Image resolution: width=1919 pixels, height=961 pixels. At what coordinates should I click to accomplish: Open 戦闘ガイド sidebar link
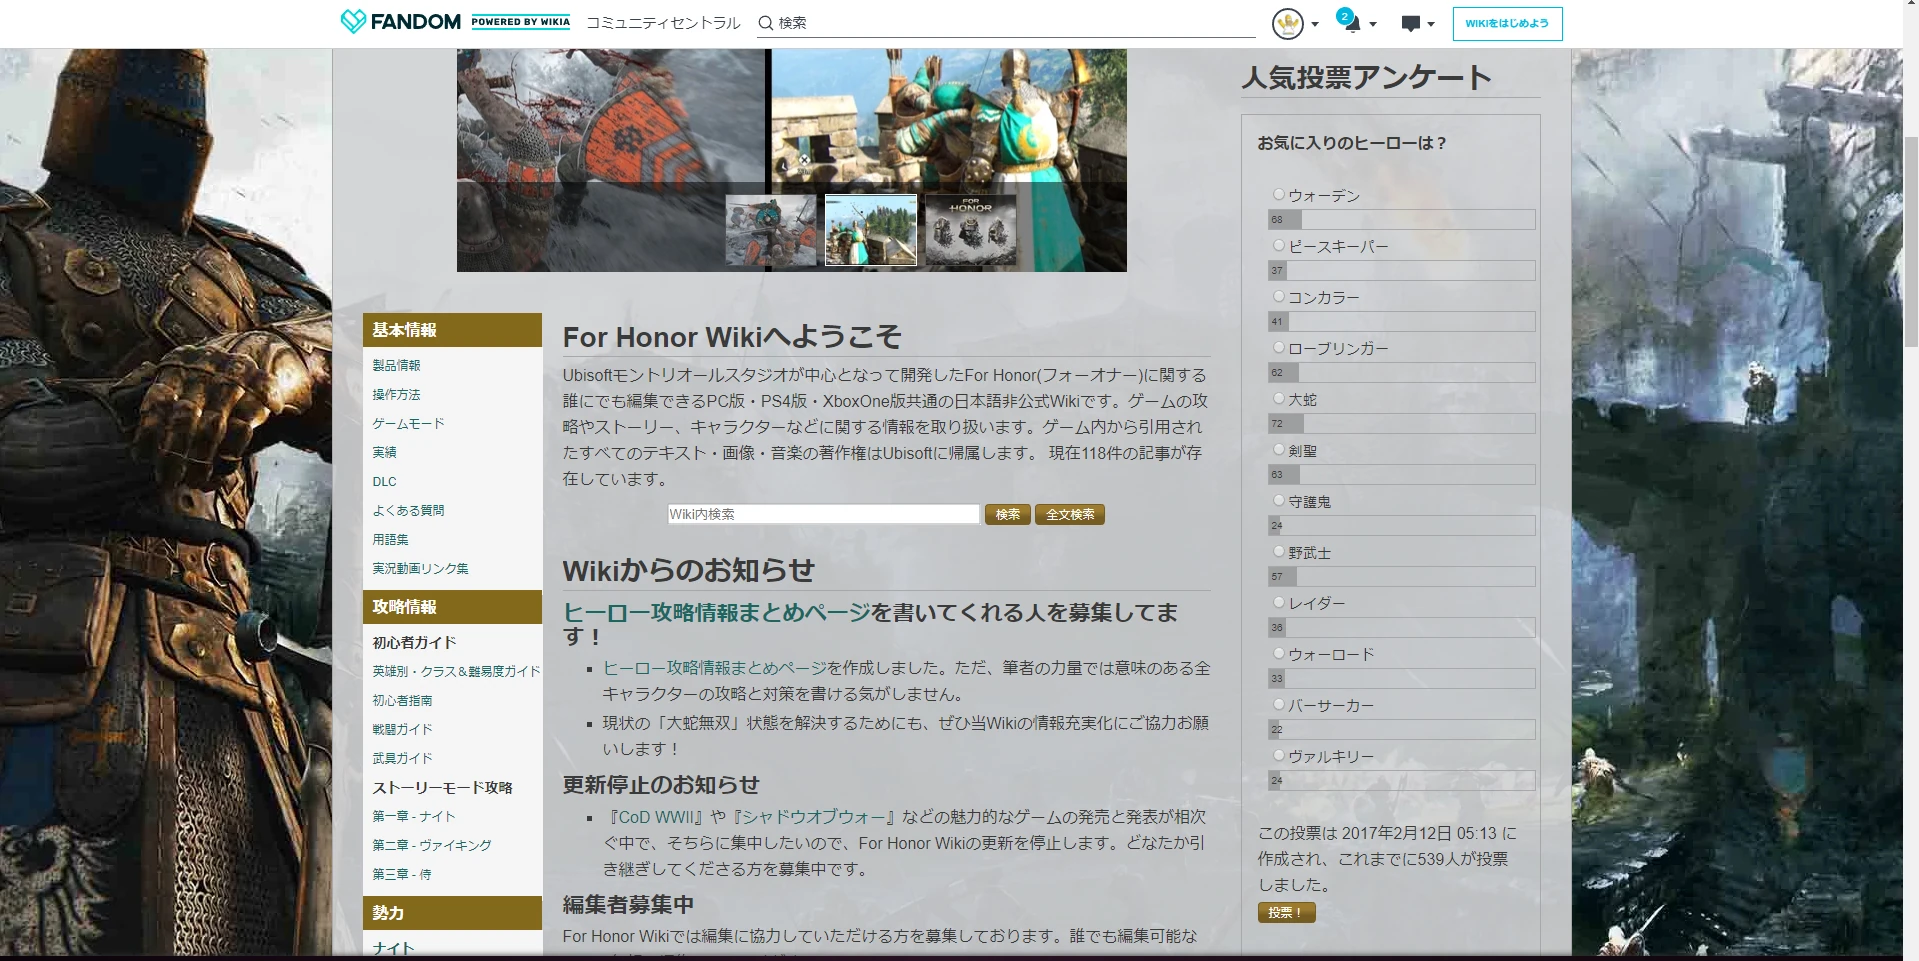pyautogui.click(x=402, y=729)
